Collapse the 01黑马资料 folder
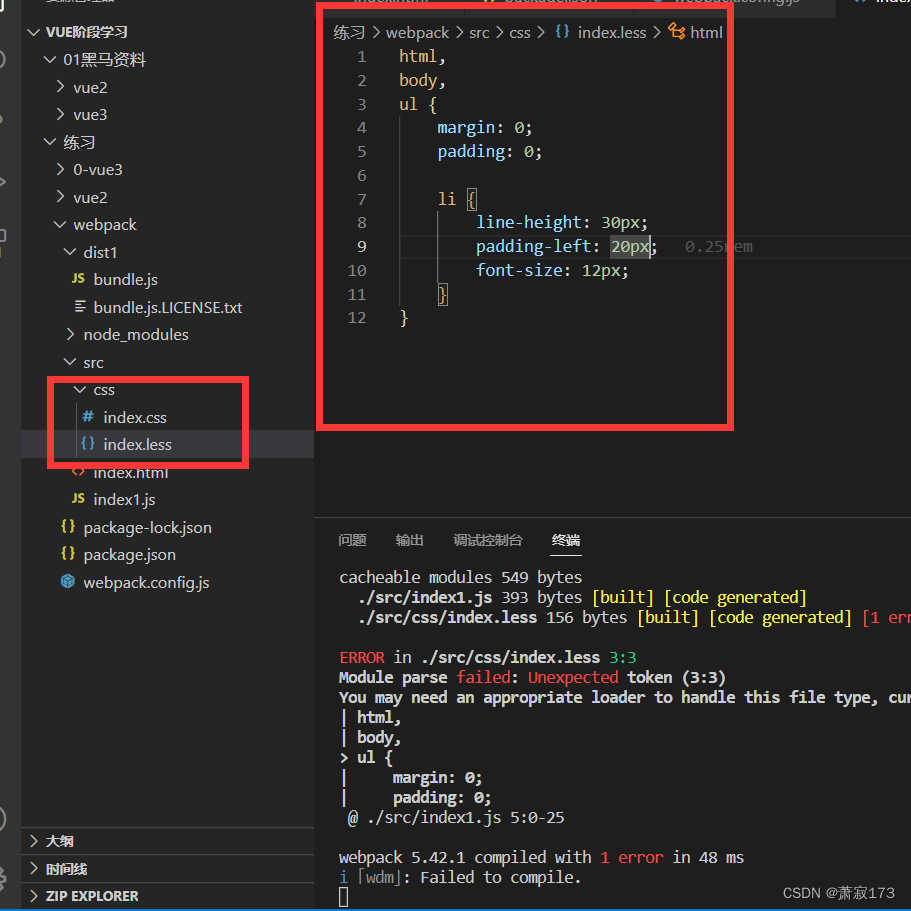This screenshot has width=911, height=911. click(51, 60)
